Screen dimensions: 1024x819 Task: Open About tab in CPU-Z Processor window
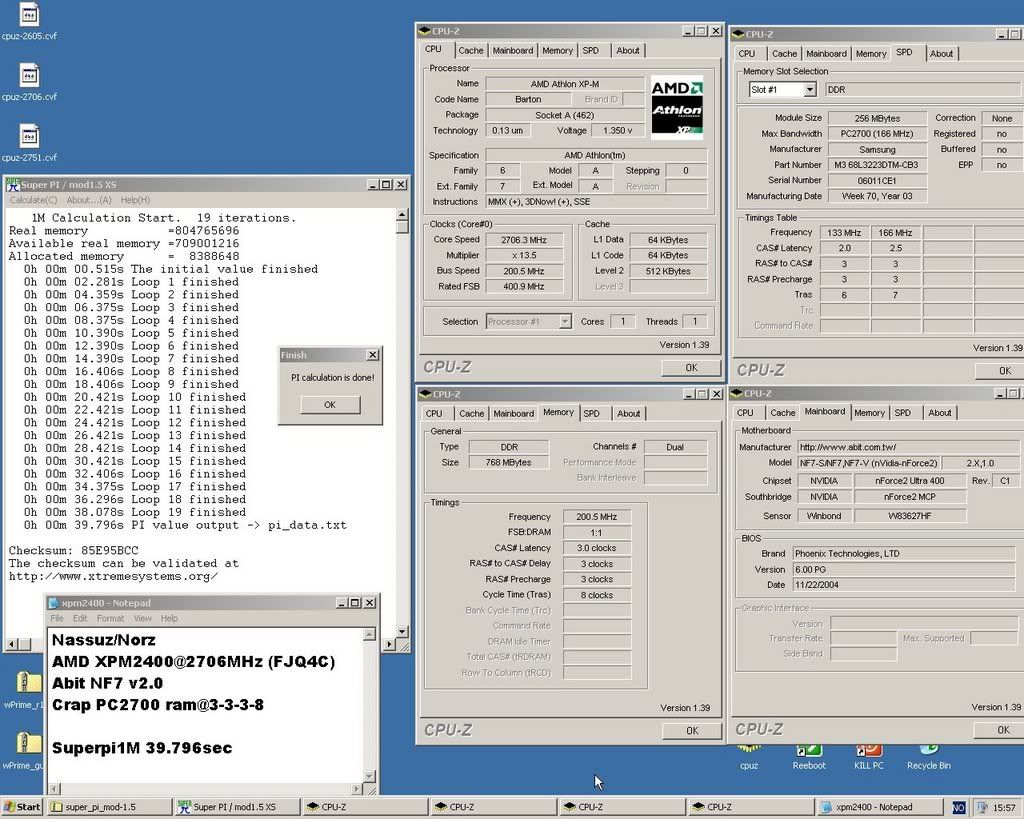coord(628,50)
